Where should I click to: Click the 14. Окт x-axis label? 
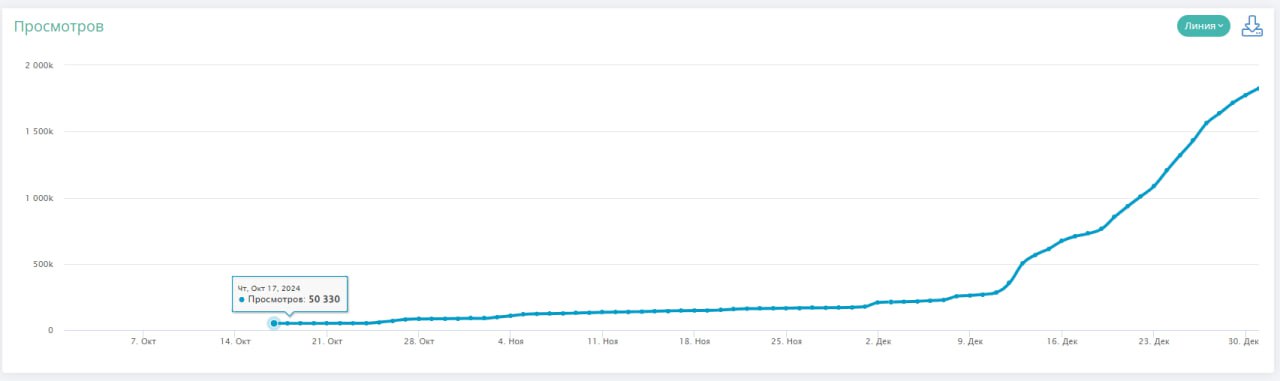235,342
